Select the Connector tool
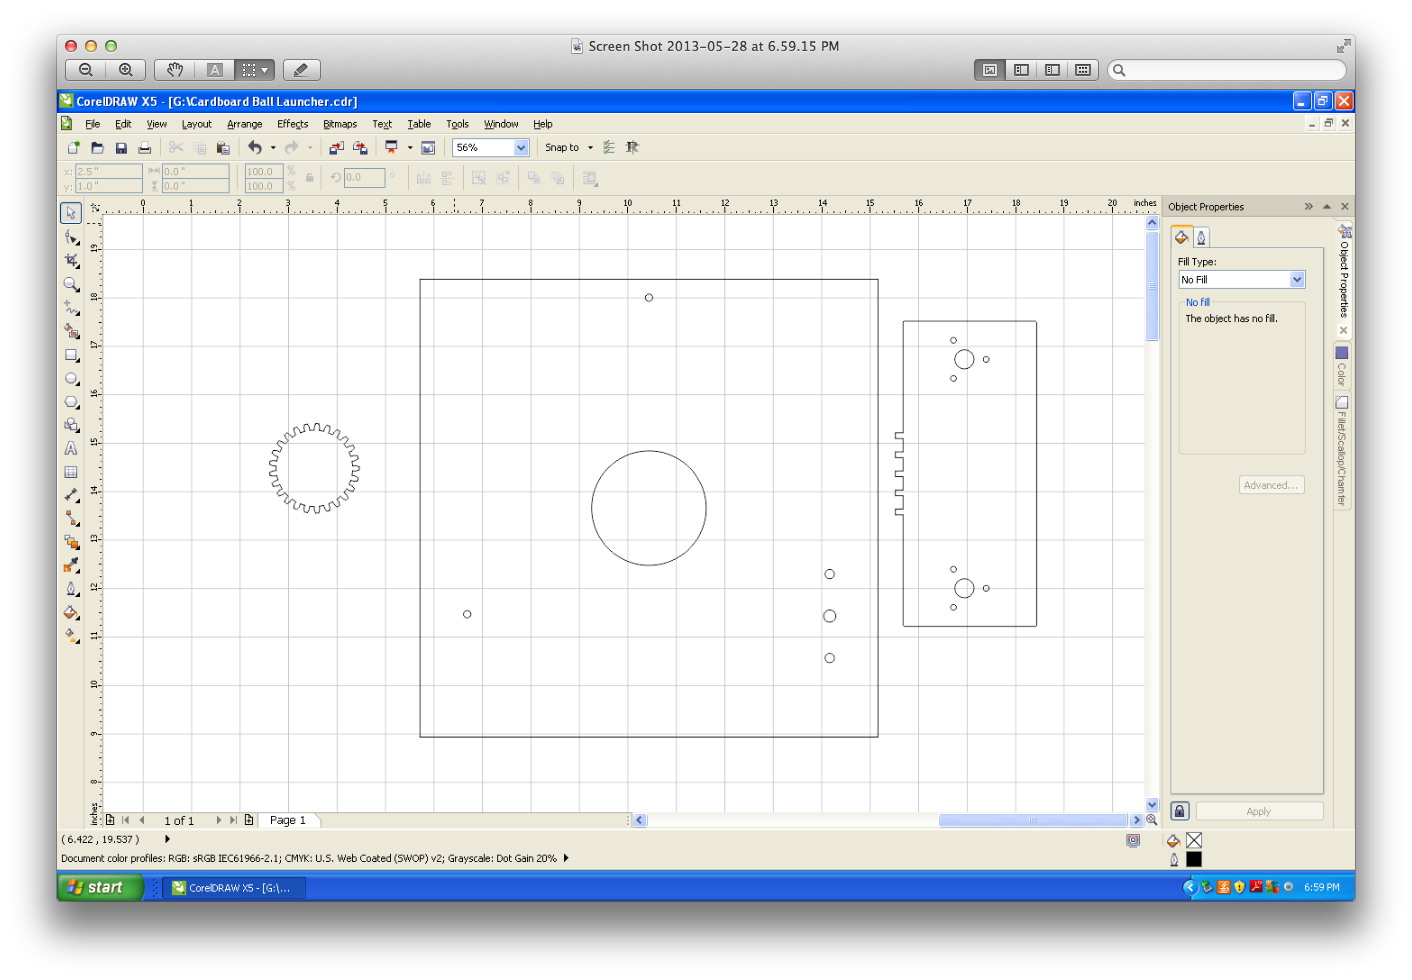This screenshot has width=1412, height=980. [x=71, y=519]
